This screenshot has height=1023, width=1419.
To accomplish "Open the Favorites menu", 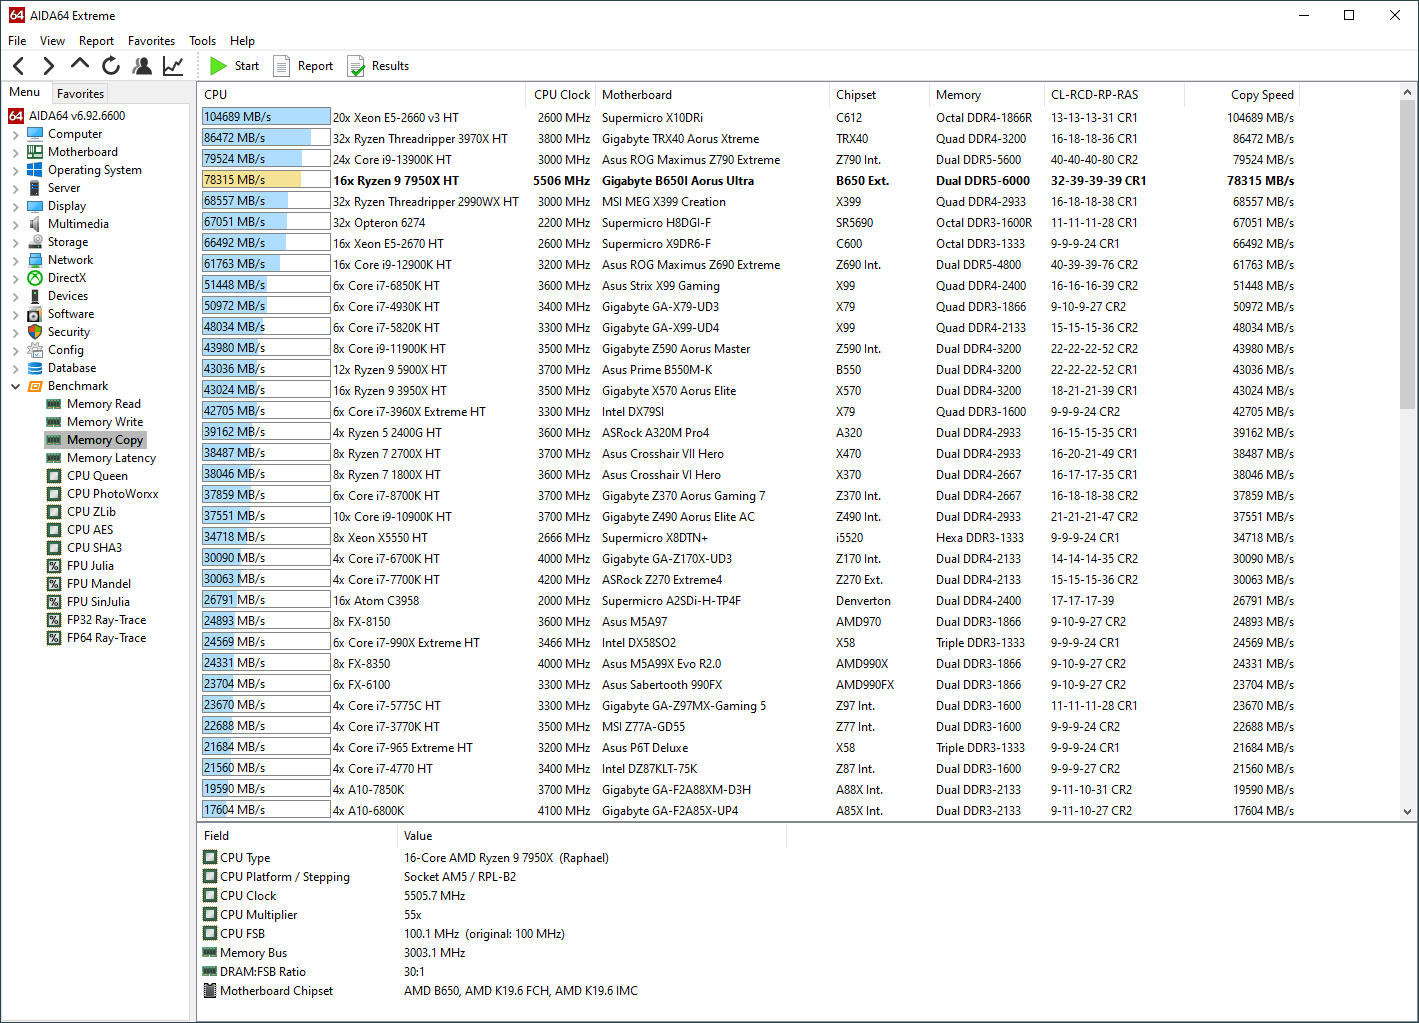I will (x=151, y=41).
